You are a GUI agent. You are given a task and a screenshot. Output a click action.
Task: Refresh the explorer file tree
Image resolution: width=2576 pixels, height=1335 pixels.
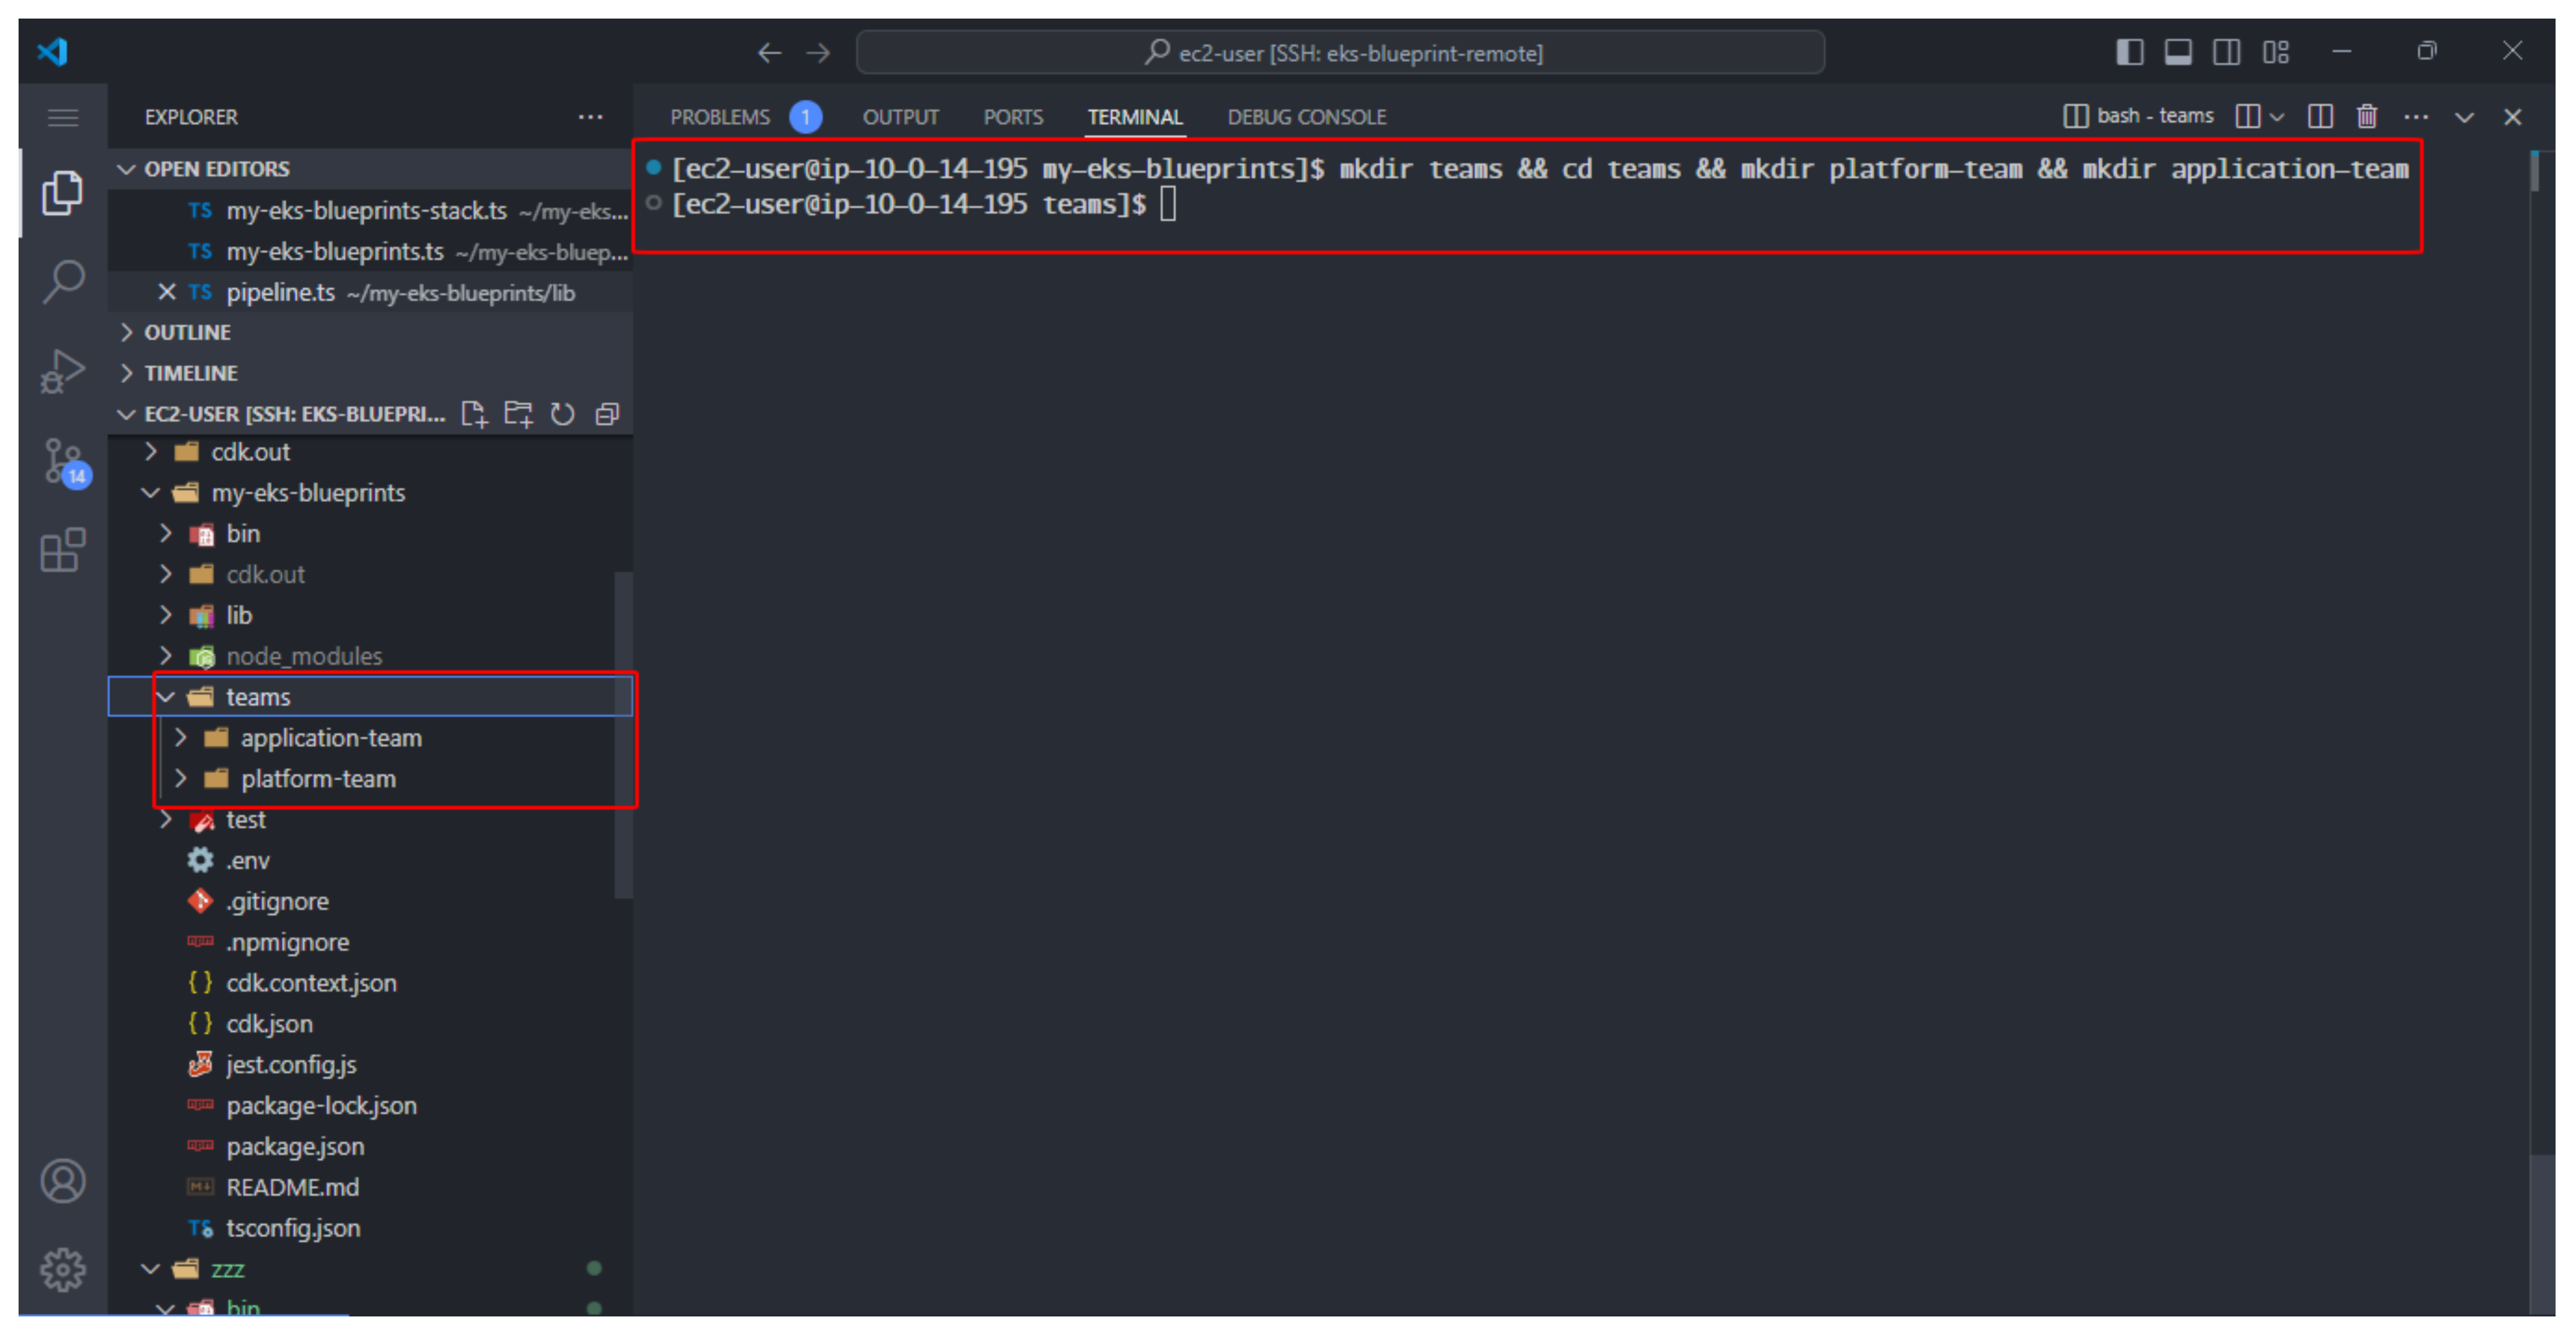click(x=563, y=413)
